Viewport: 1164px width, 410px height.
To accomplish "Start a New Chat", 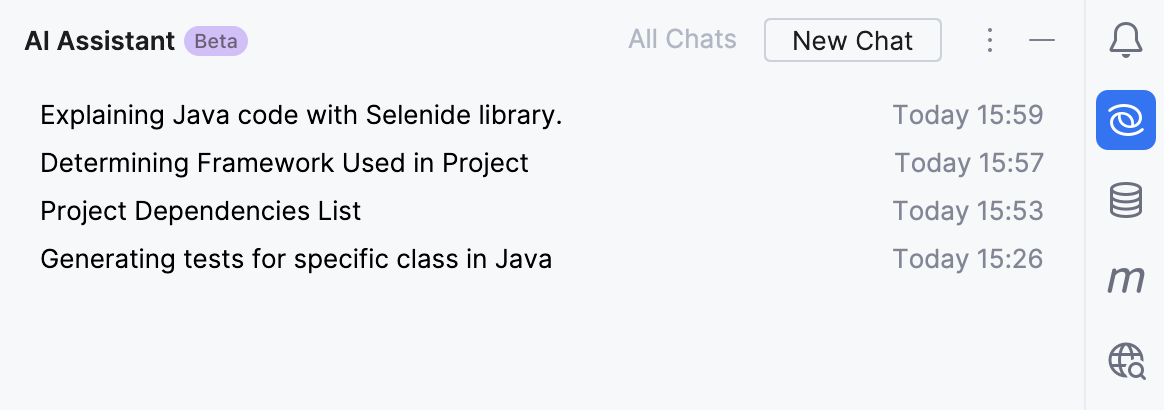I will (852, 40).
